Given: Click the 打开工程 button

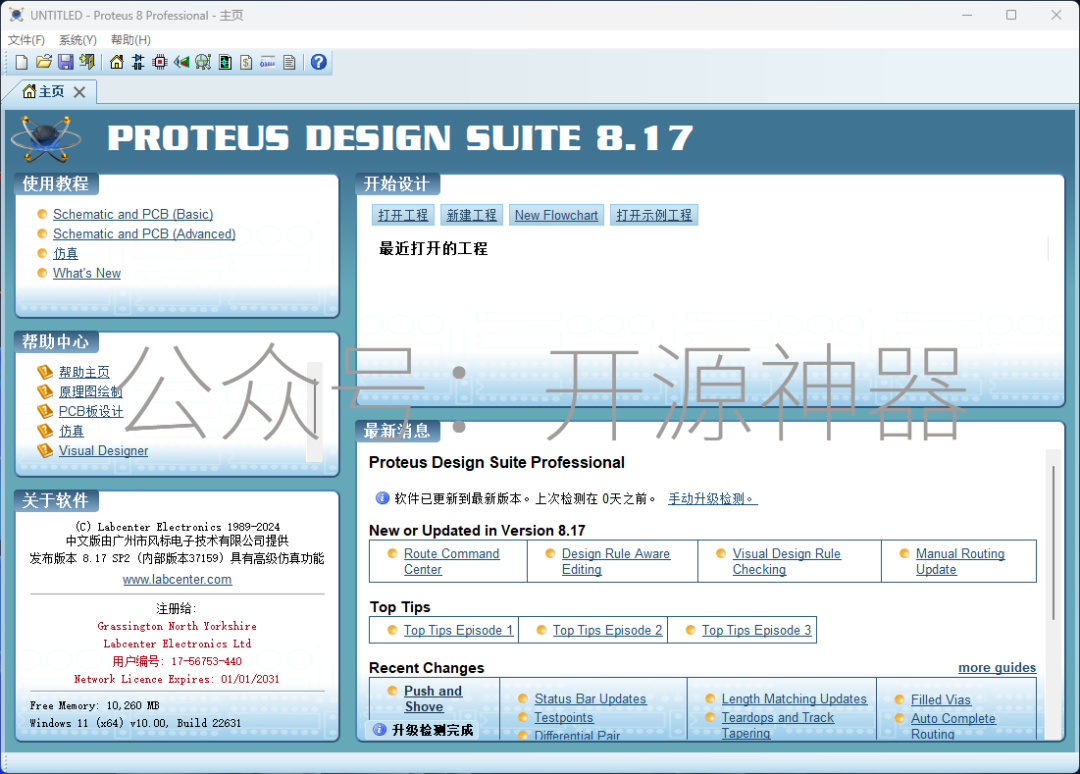Looking at the screenshot, I should click(x=403, y=216).
